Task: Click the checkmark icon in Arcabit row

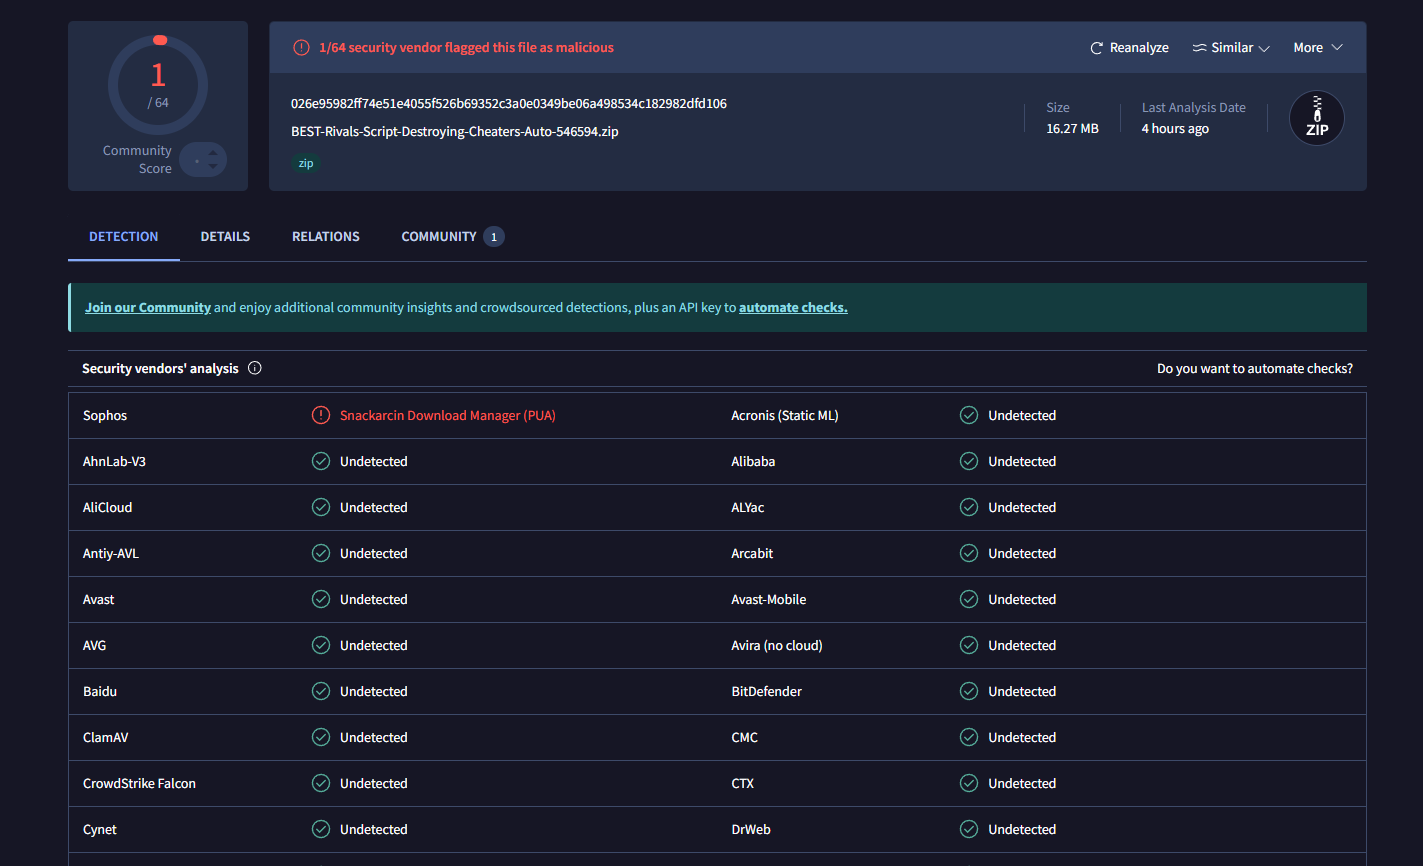Action: [x=969, y=553]
